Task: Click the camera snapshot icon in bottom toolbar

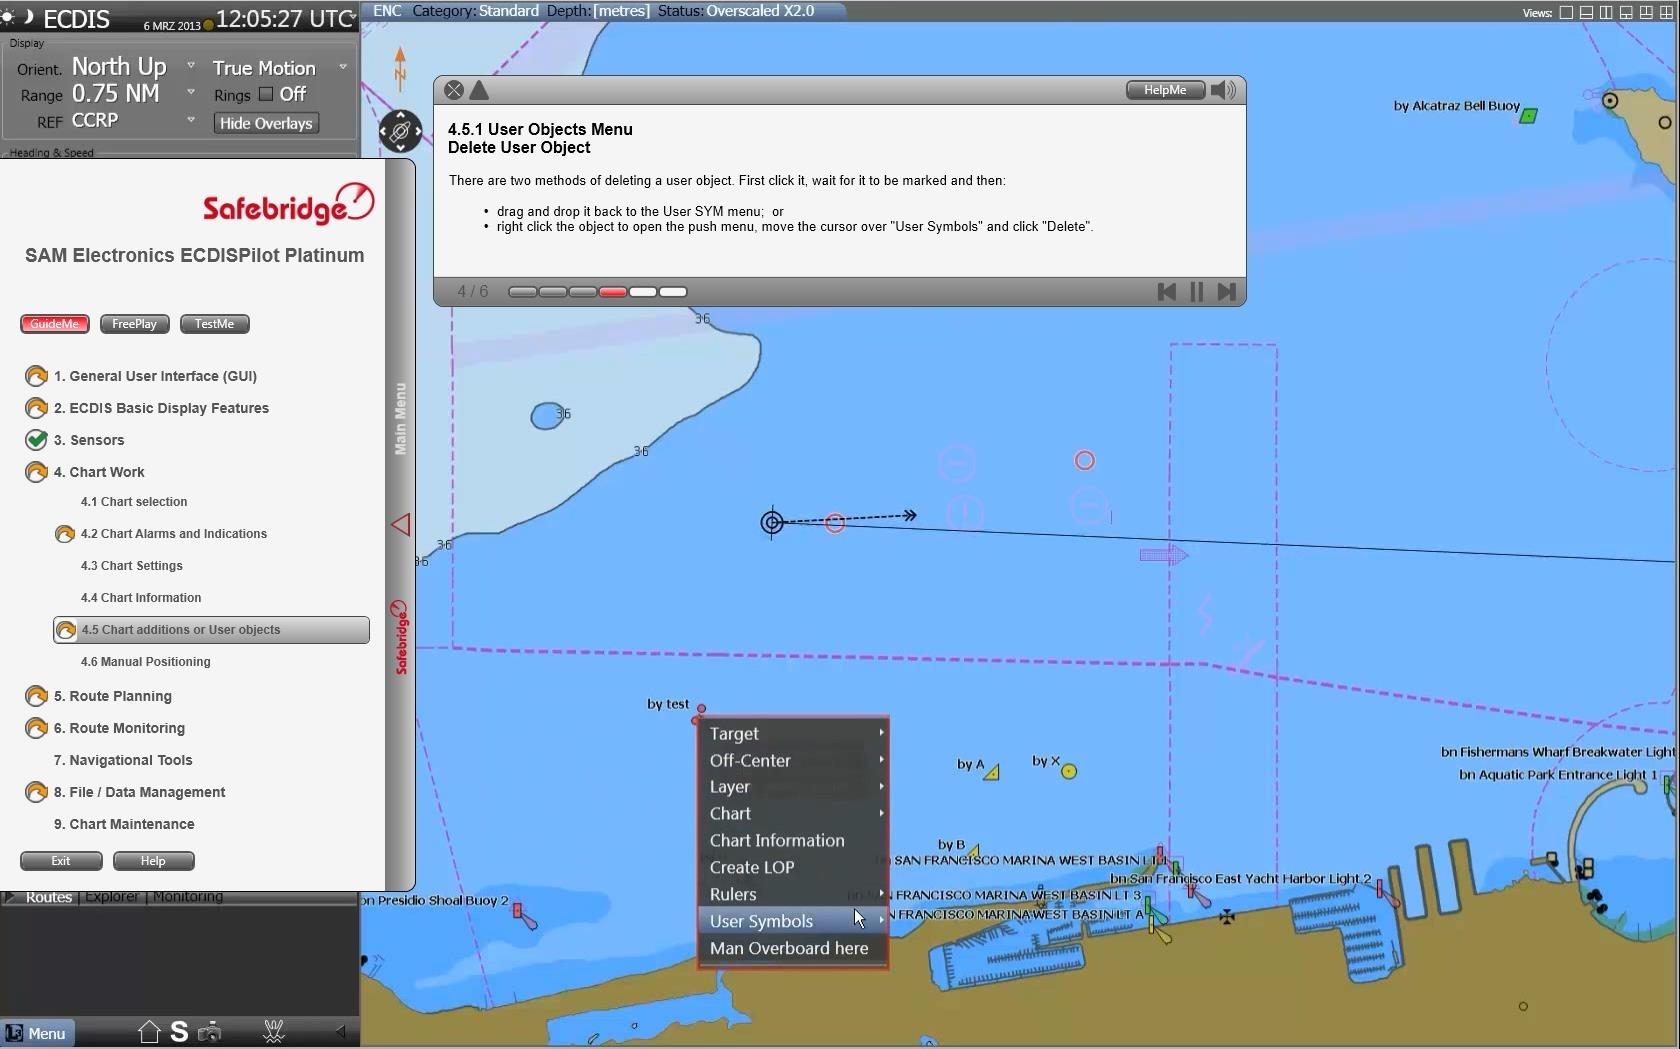Action: pos(210,1031)
